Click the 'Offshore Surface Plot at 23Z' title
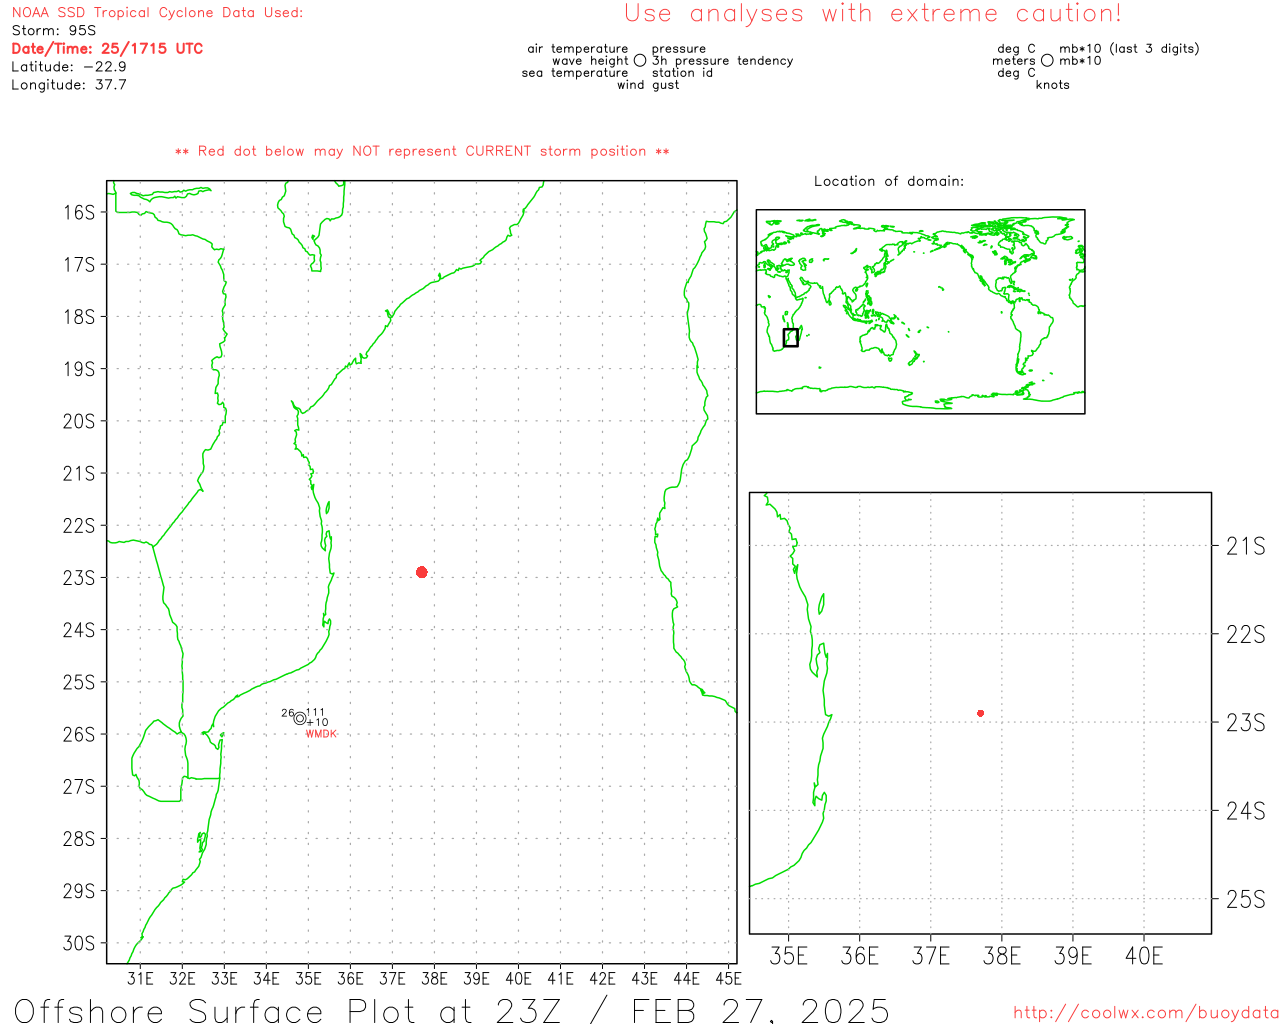The image size is (1280, 1024). point(288,1010)
